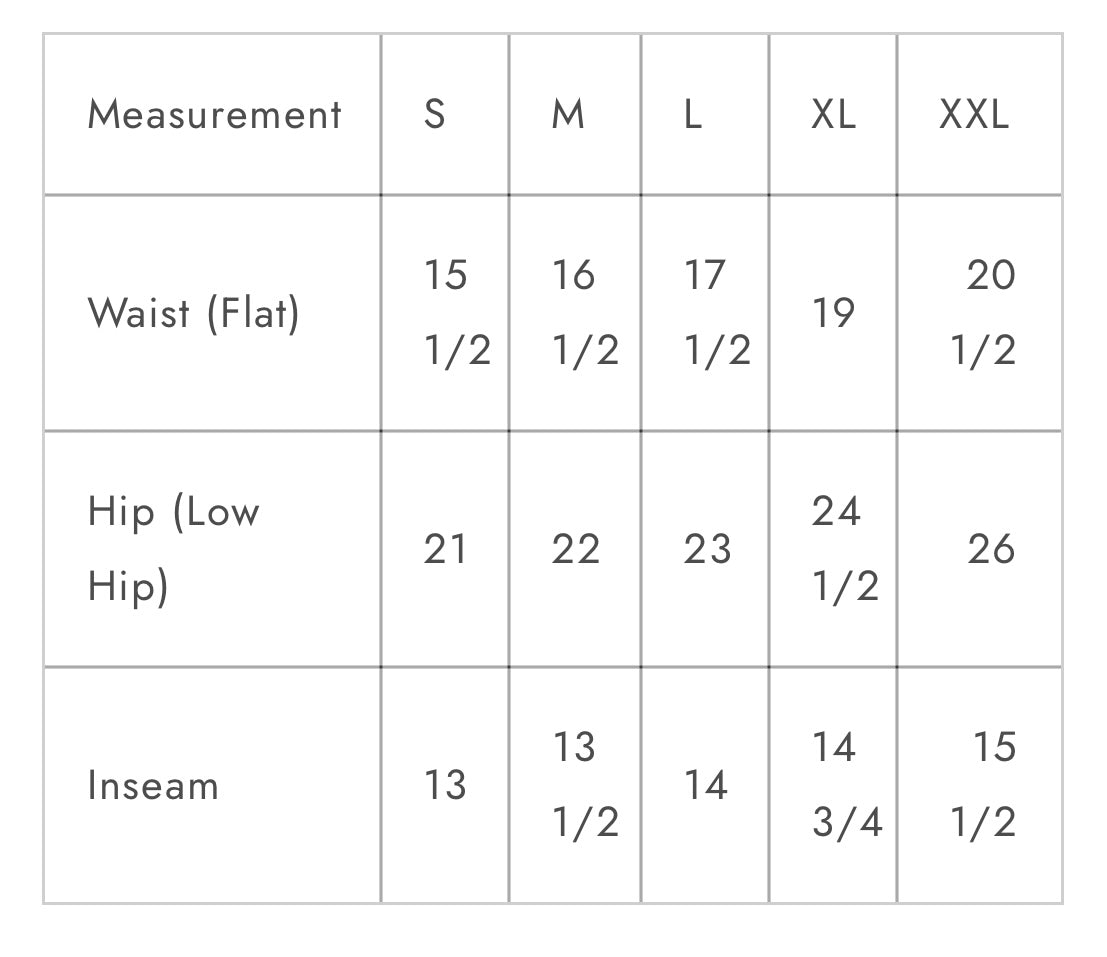Select the XXL size column header
The width and height of the screenshot is (1107, 957).
pyautogui.click(x=974, y=114)
